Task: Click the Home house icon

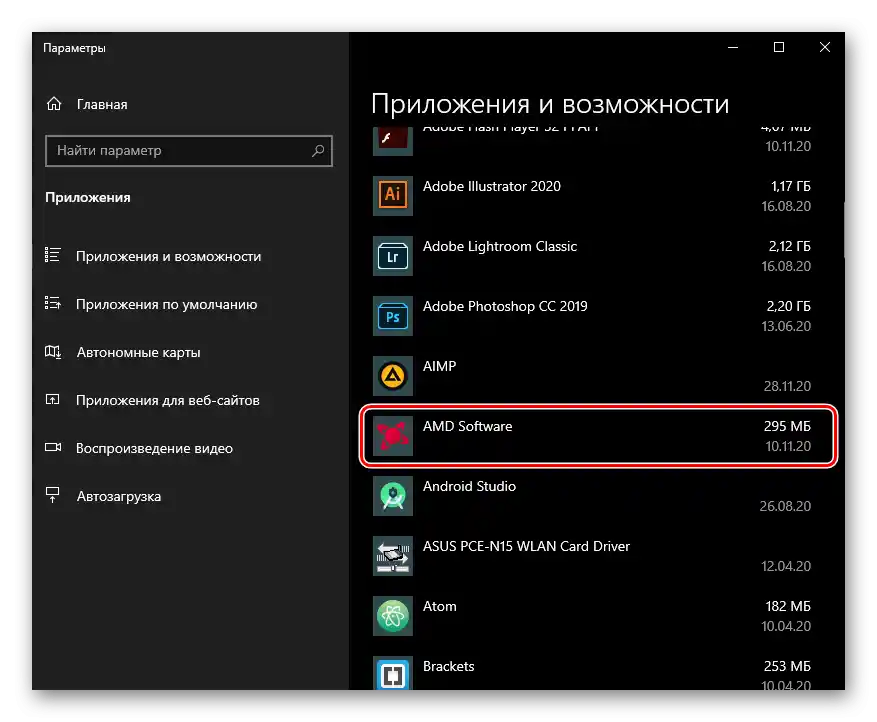Action: tap(54, 104)
